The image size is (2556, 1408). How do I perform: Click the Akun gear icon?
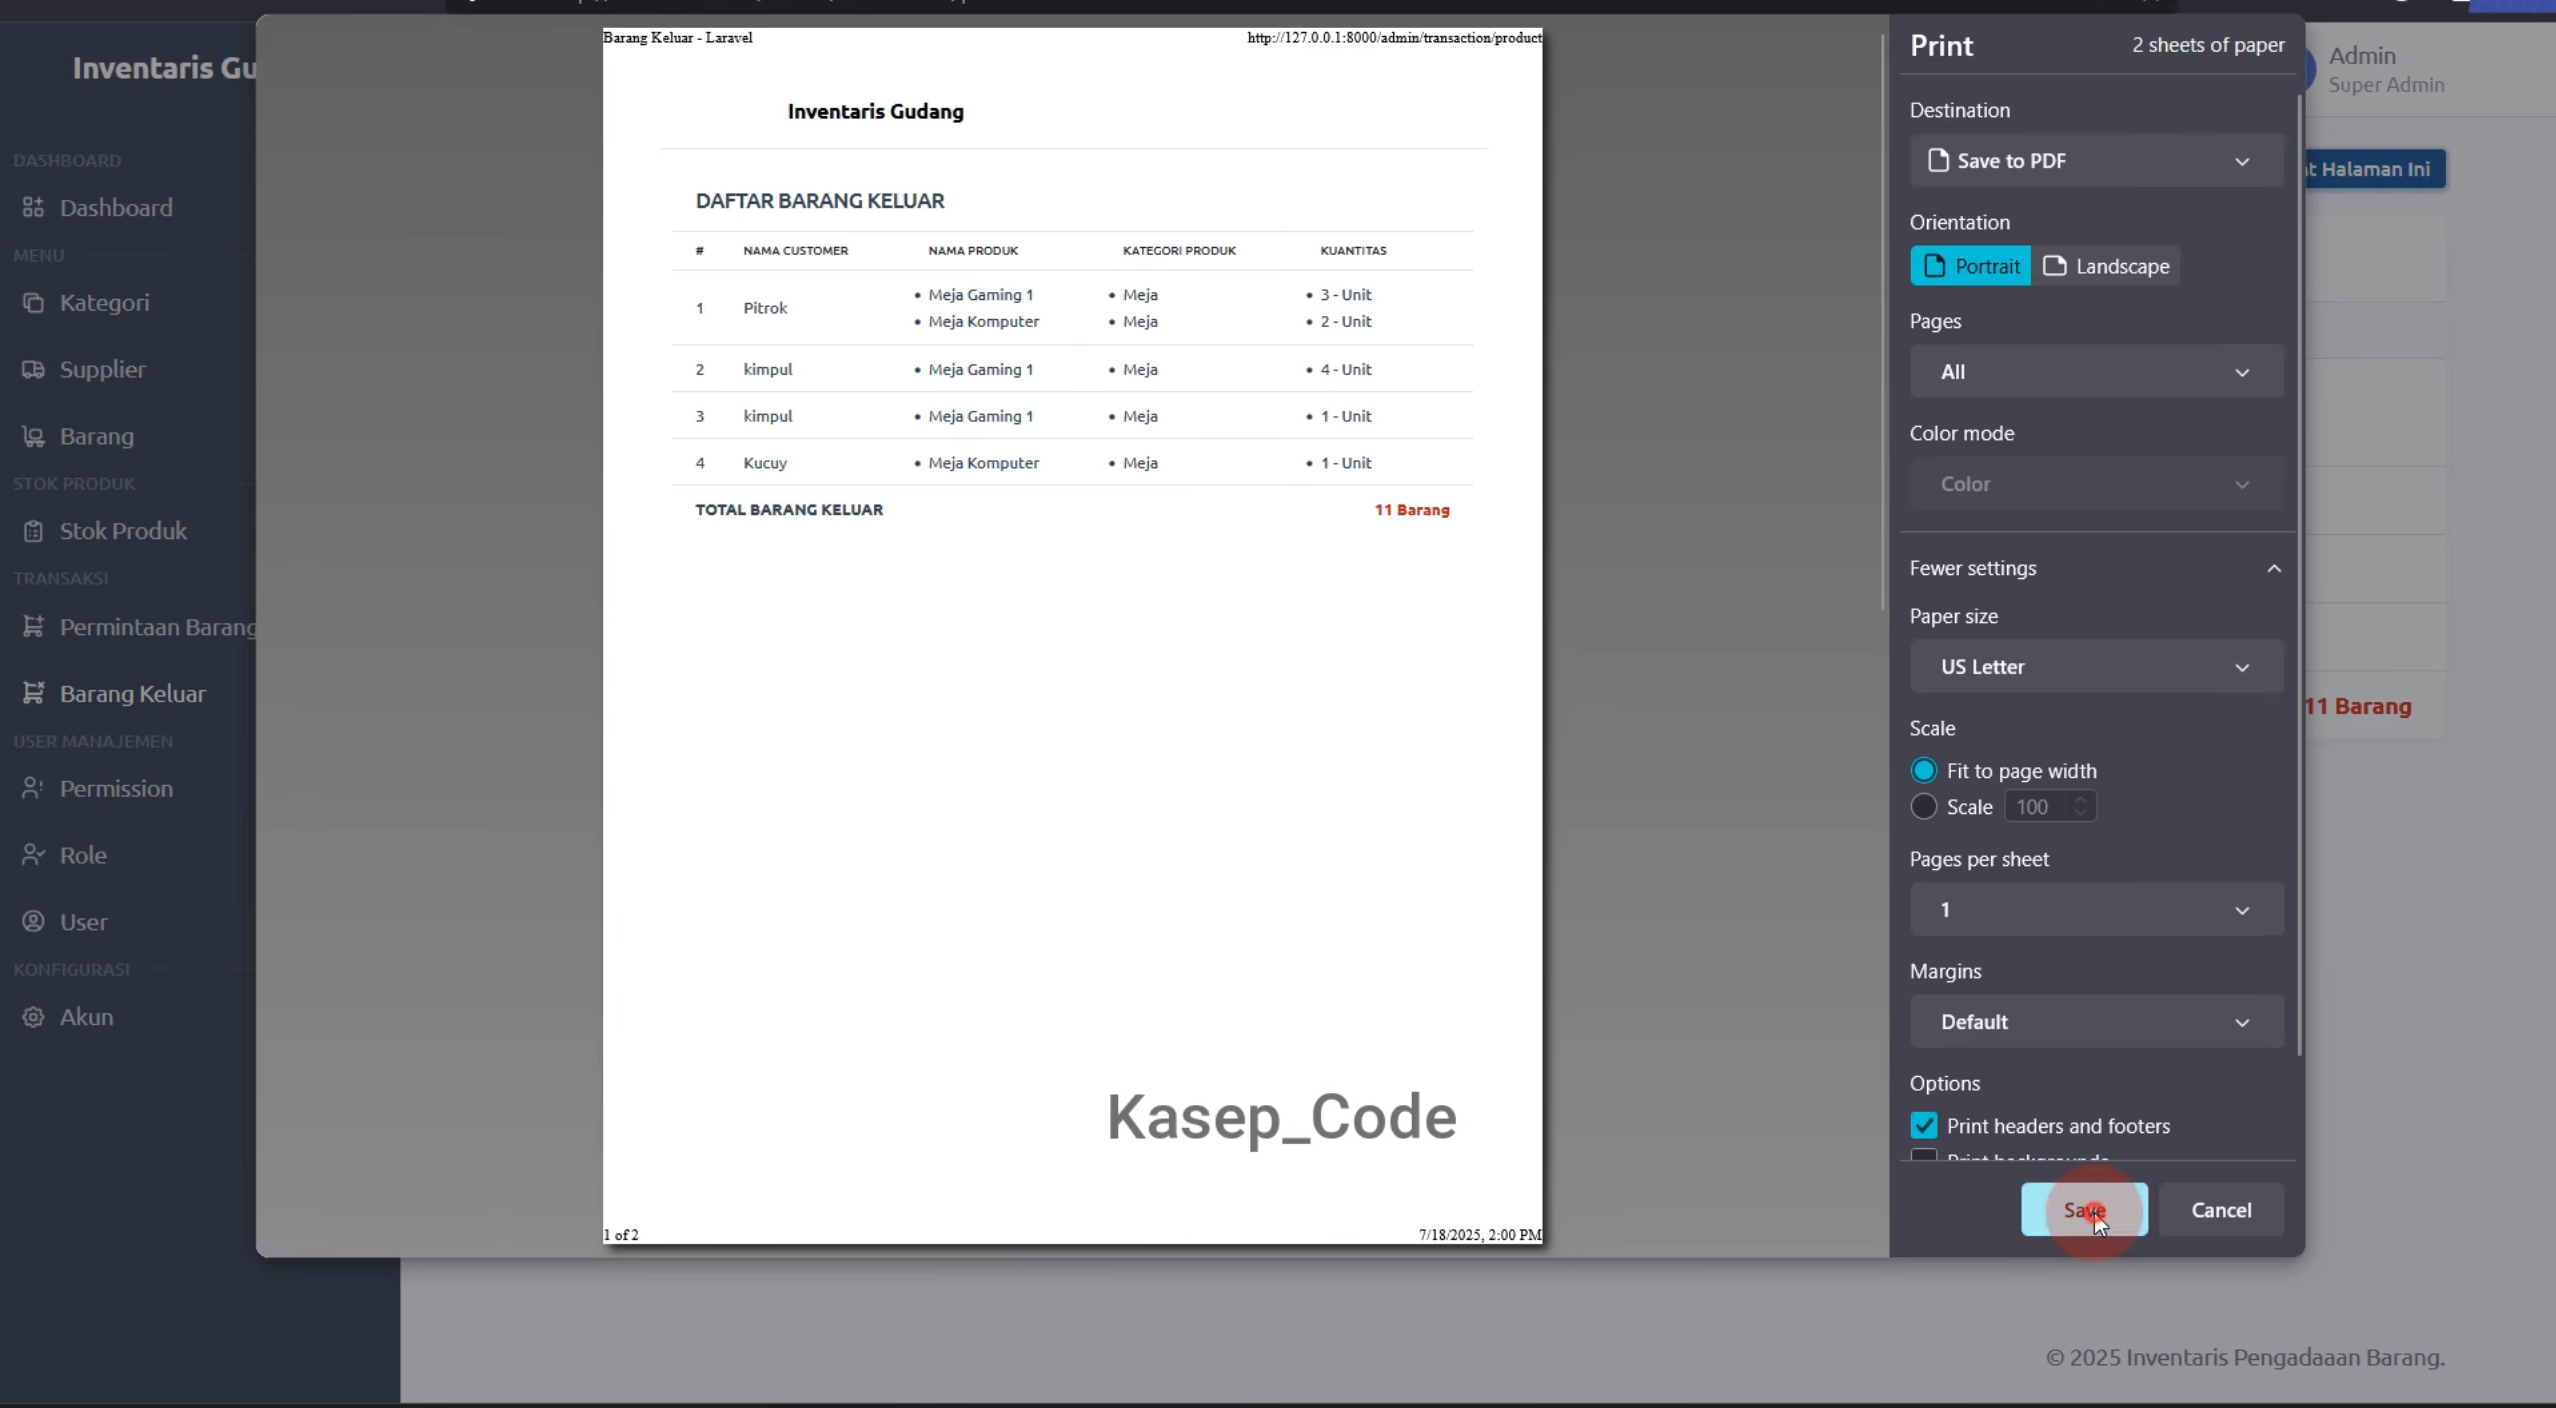(33, 1017)
